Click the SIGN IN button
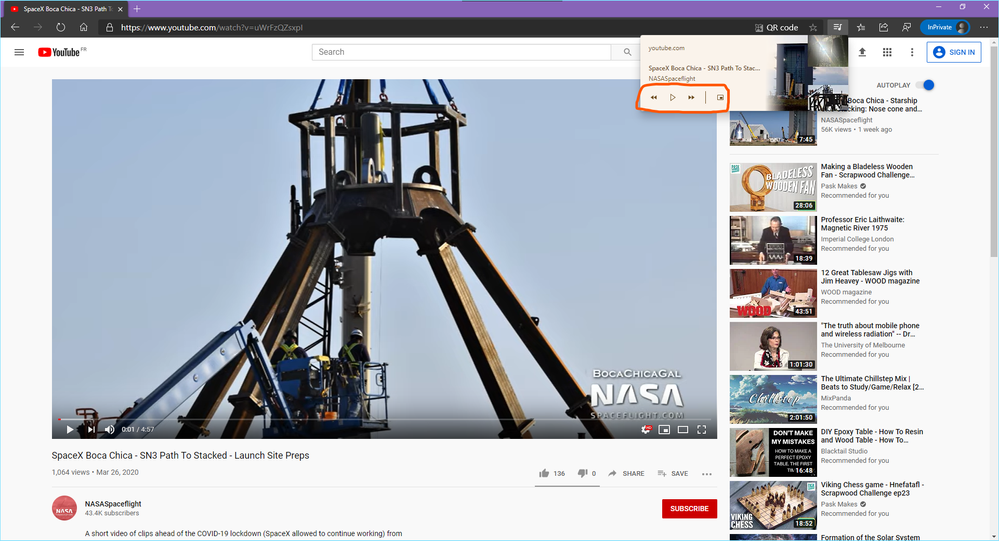The height and width of the screenshot is (541, 999). coord(954,52)
